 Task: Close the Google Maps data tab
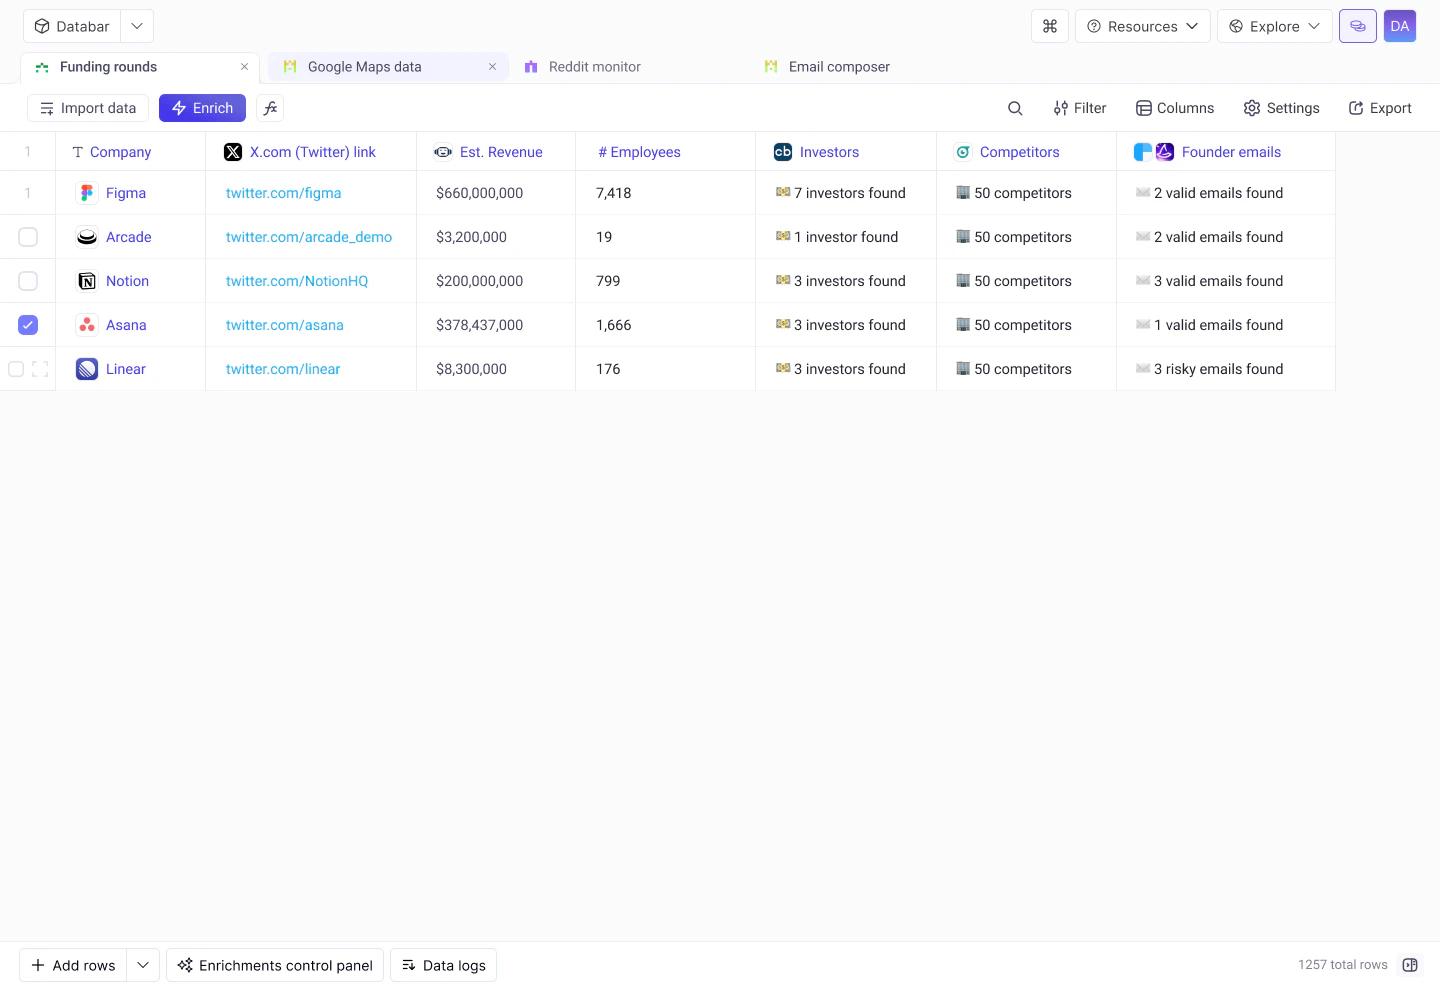[x=492, y=67]
